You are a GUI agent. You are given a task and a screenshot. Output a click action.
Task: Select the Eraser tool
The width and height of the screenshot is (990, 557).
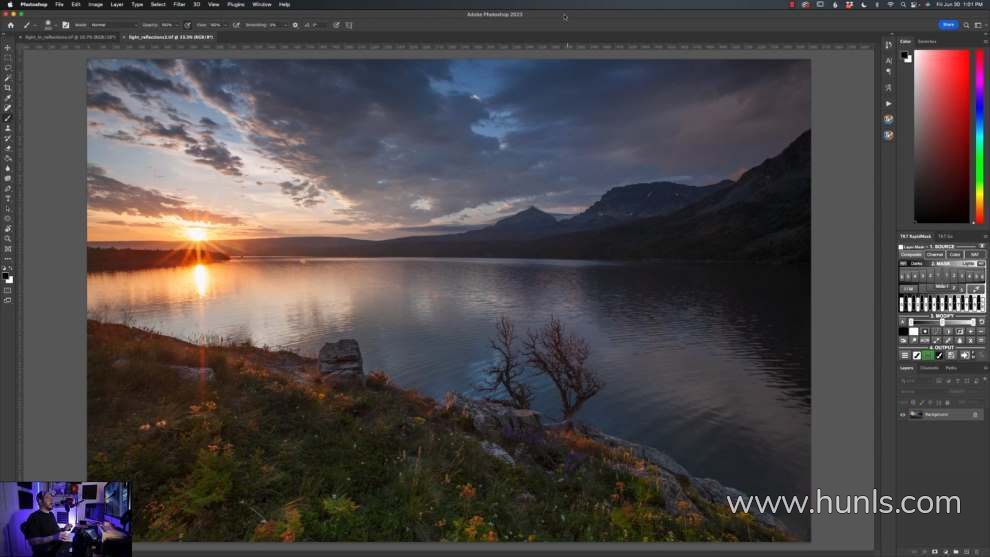pyautogui.click(x=8, y=148)
